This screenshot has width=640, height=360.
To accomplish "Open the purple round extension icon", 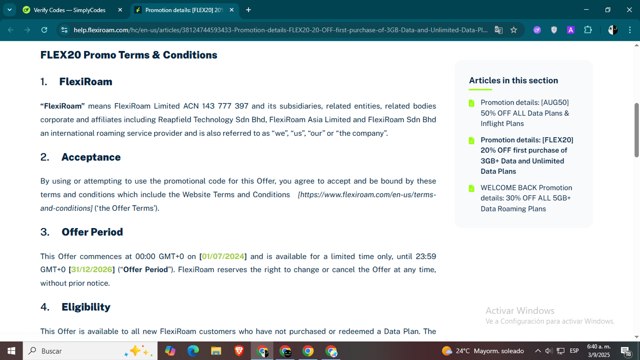I will click(537, 30).
